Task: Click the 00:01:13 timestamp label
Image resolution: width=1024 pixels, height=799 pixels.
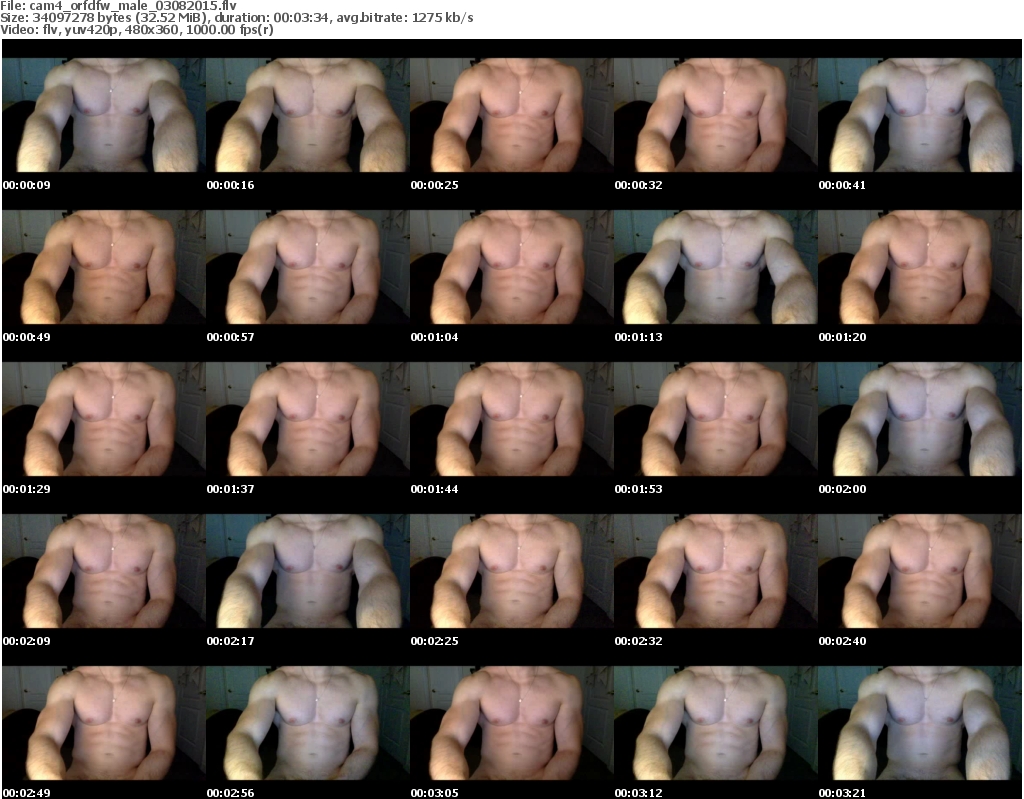Action: click(638, 337)
